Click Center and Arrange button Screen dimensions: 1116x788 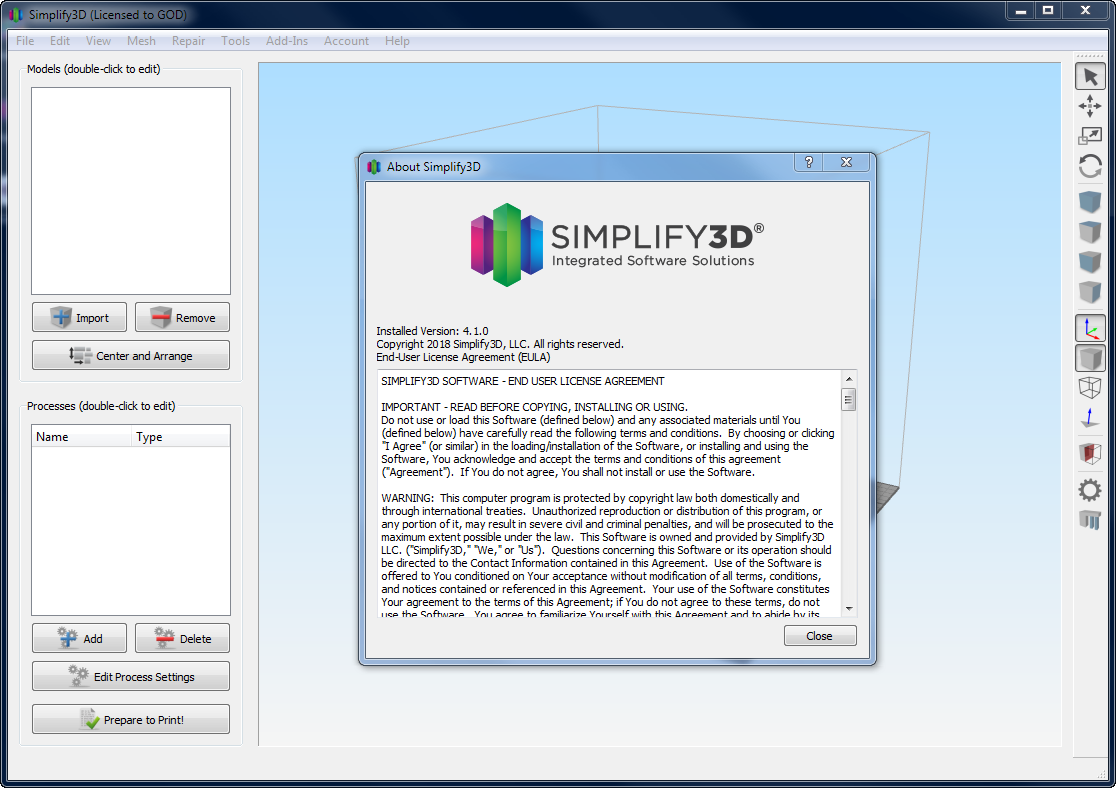point(131,355)
